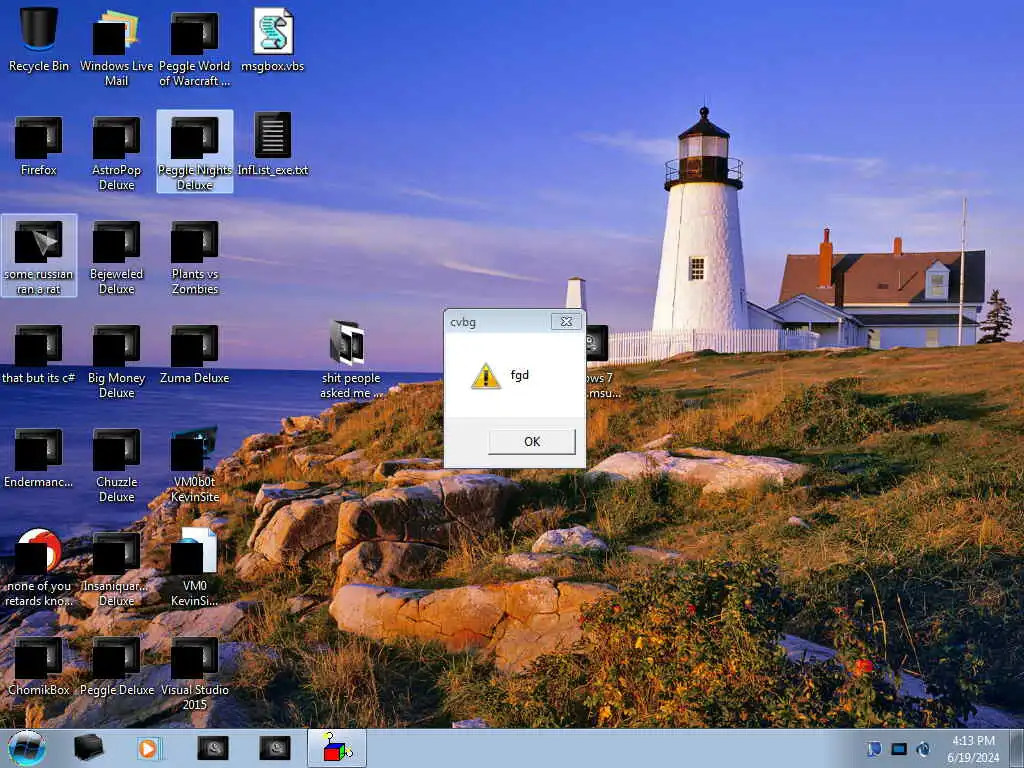Select Big Money Deluxe shortcut
This screenshot has width=1024, height=768.
click(116, 360)
